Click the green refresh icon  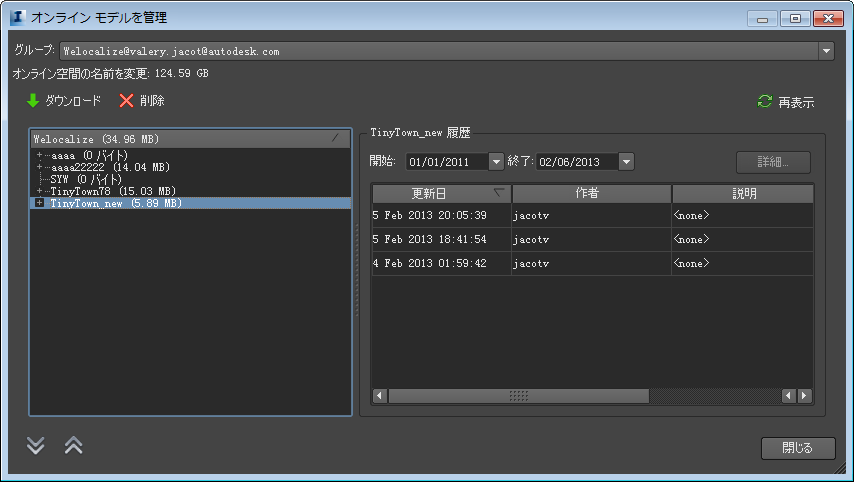click(765, 101)
